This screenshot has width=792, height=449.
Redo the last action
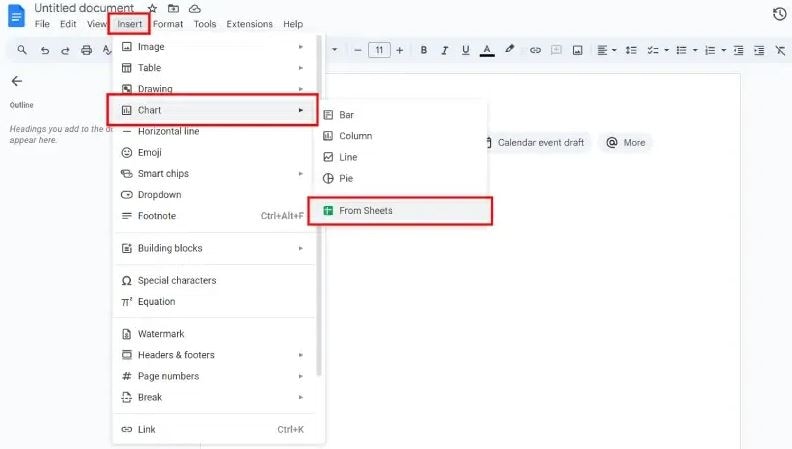[65, 50]
